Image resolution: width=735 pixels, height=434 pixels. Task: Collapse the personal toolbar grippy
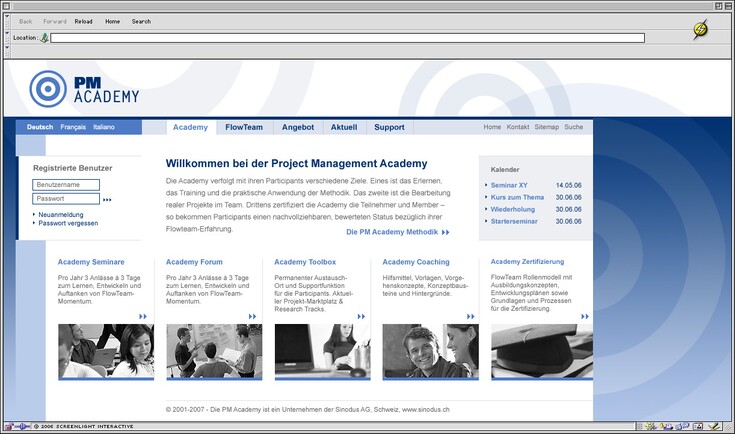click(7, 51)
